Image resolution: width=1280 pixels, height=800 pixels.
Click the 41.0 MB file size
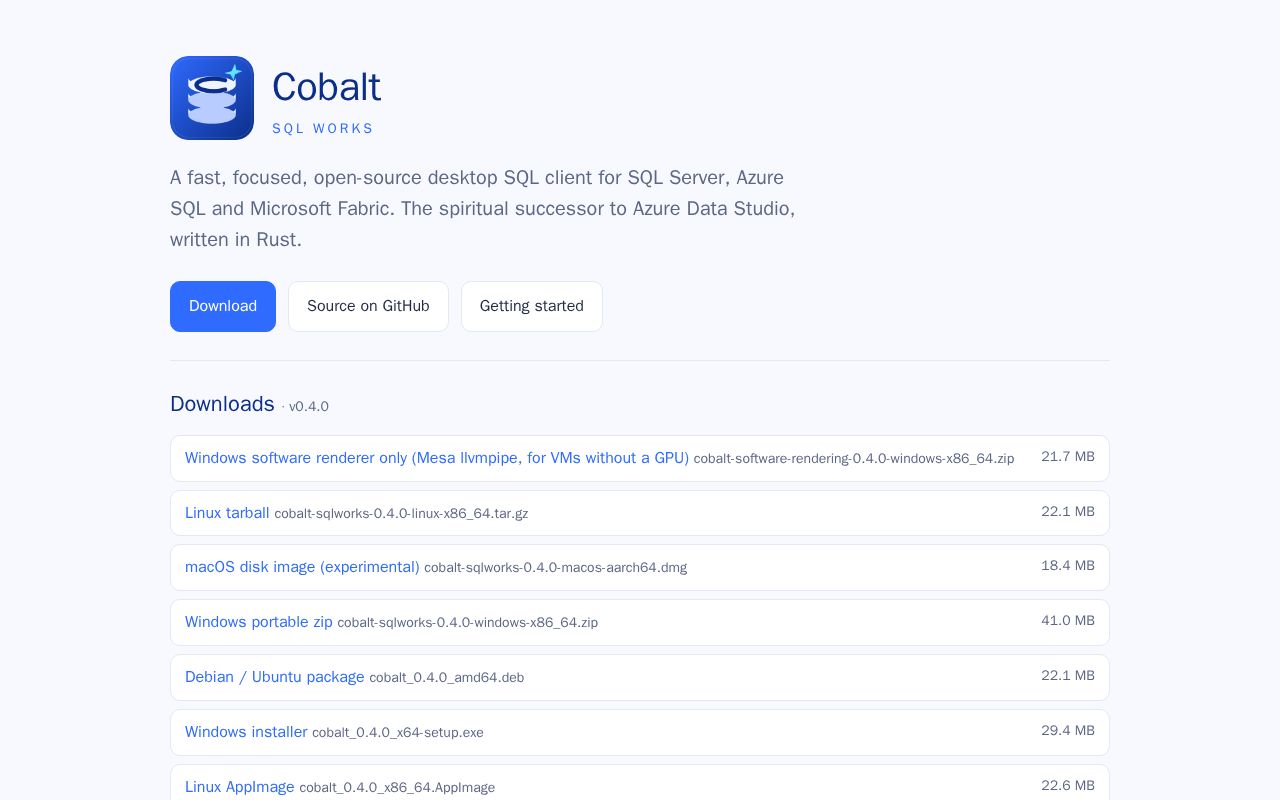[x=1068, y=621]
